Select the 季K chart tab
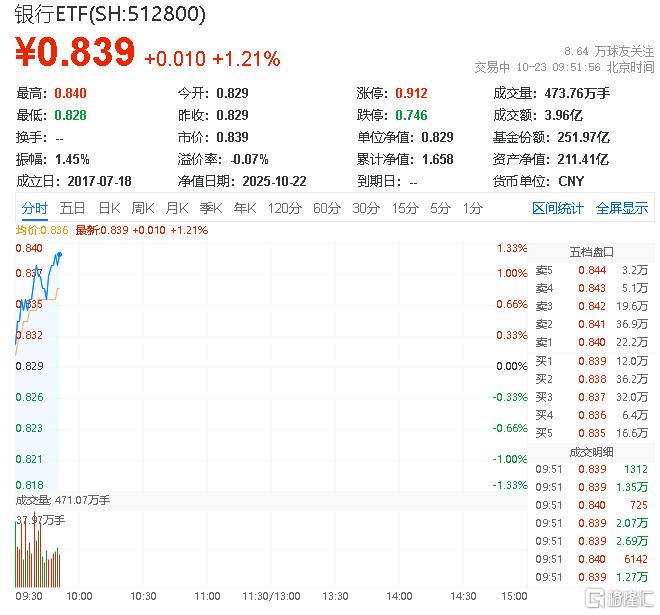 tap(211, 208)
